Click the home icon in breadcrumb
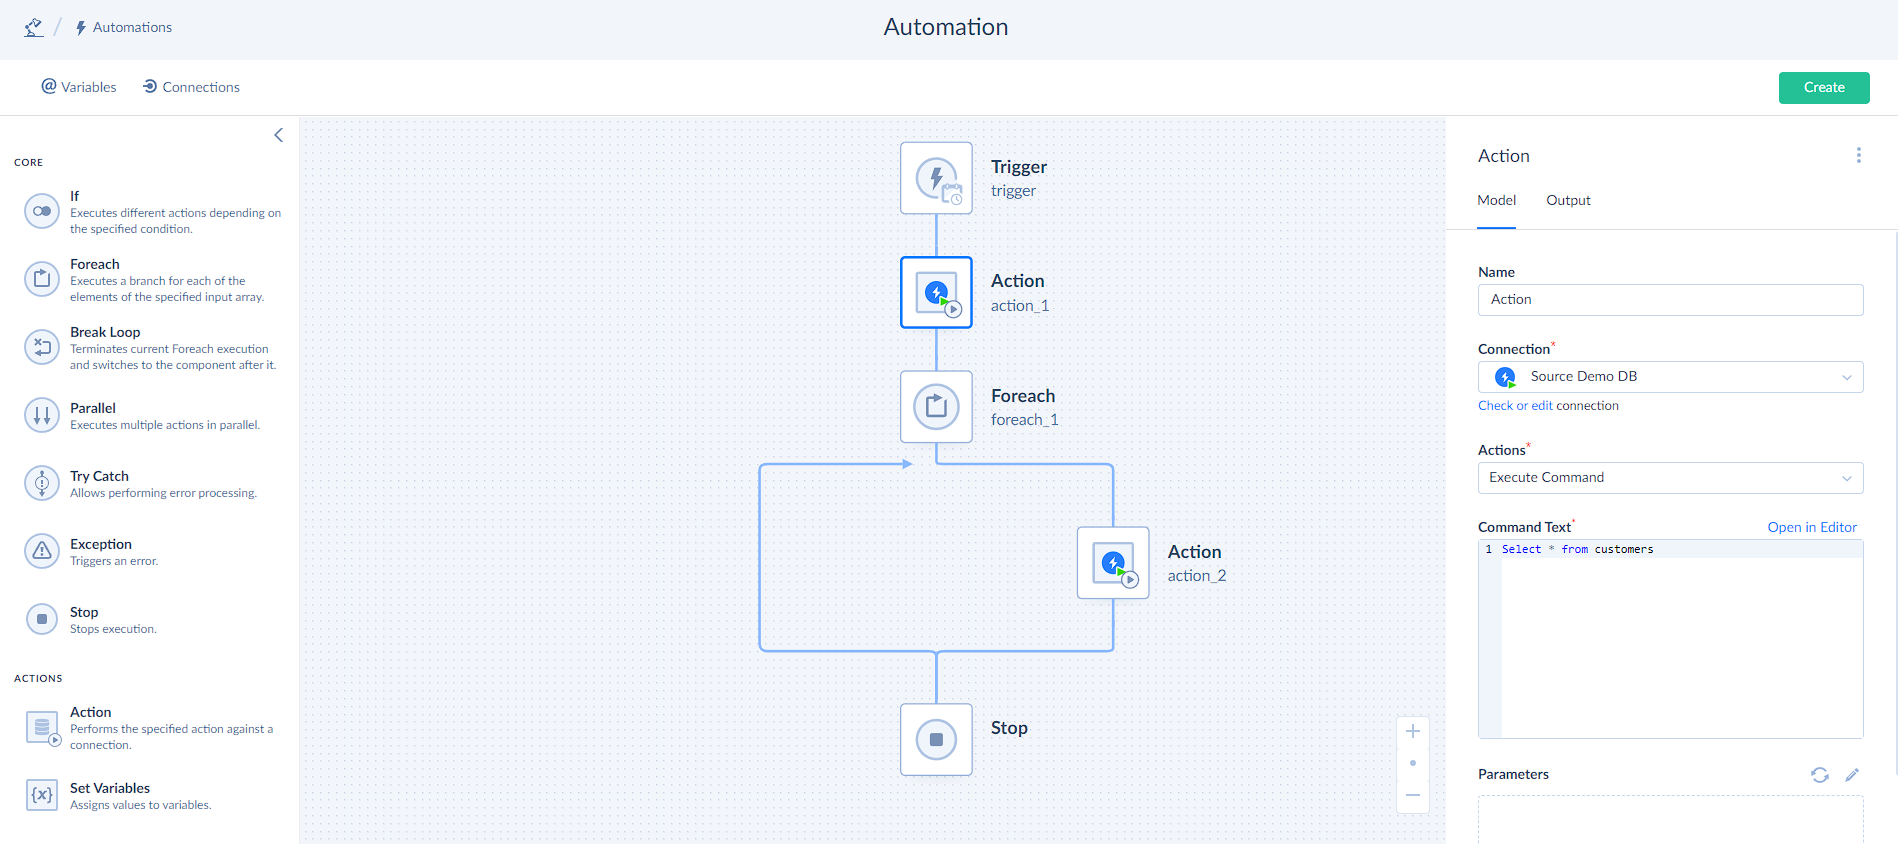Viewport: 1898px width, 844px height. [x=34, y=28]
